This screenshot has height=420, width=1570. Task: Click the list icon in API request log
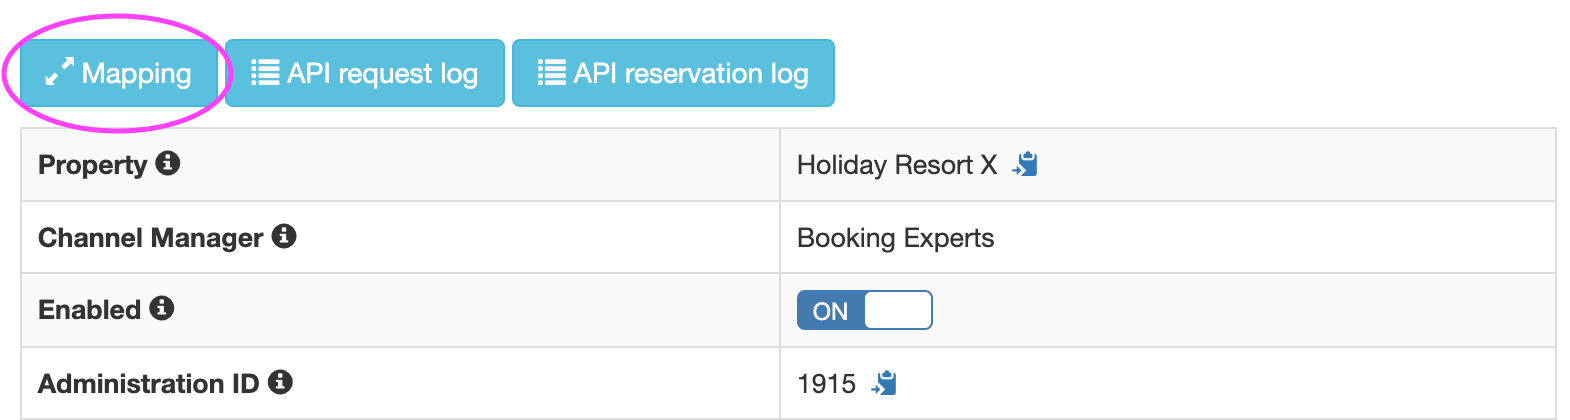(x=265, y=73)
